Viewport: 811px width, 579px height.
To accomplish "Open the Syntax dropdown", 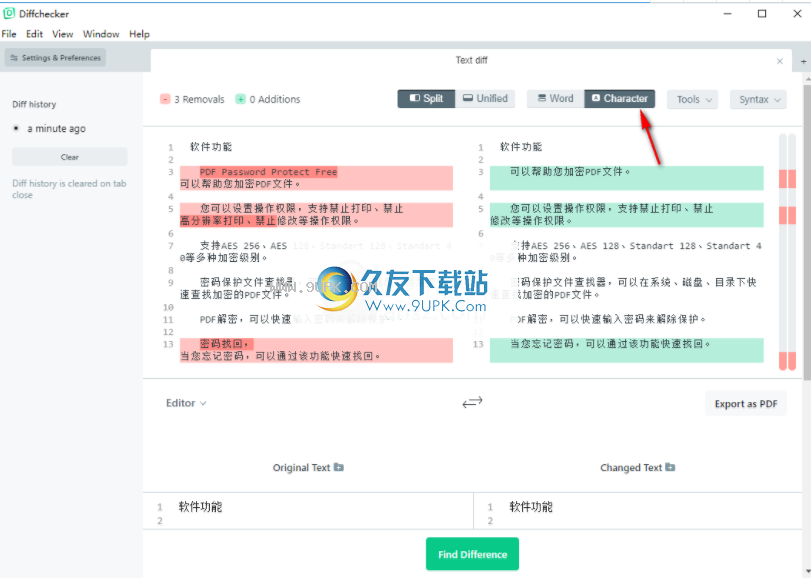I will coord(758,99).
